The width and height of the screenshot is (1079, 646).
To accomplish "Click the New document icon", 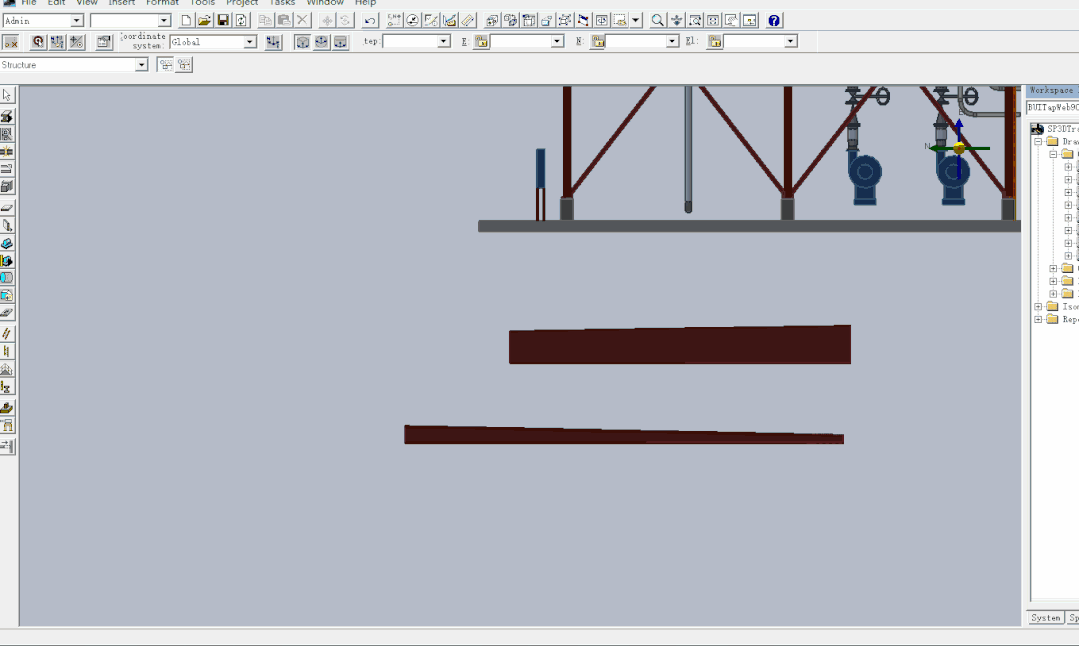I will (x=186, y=21).
